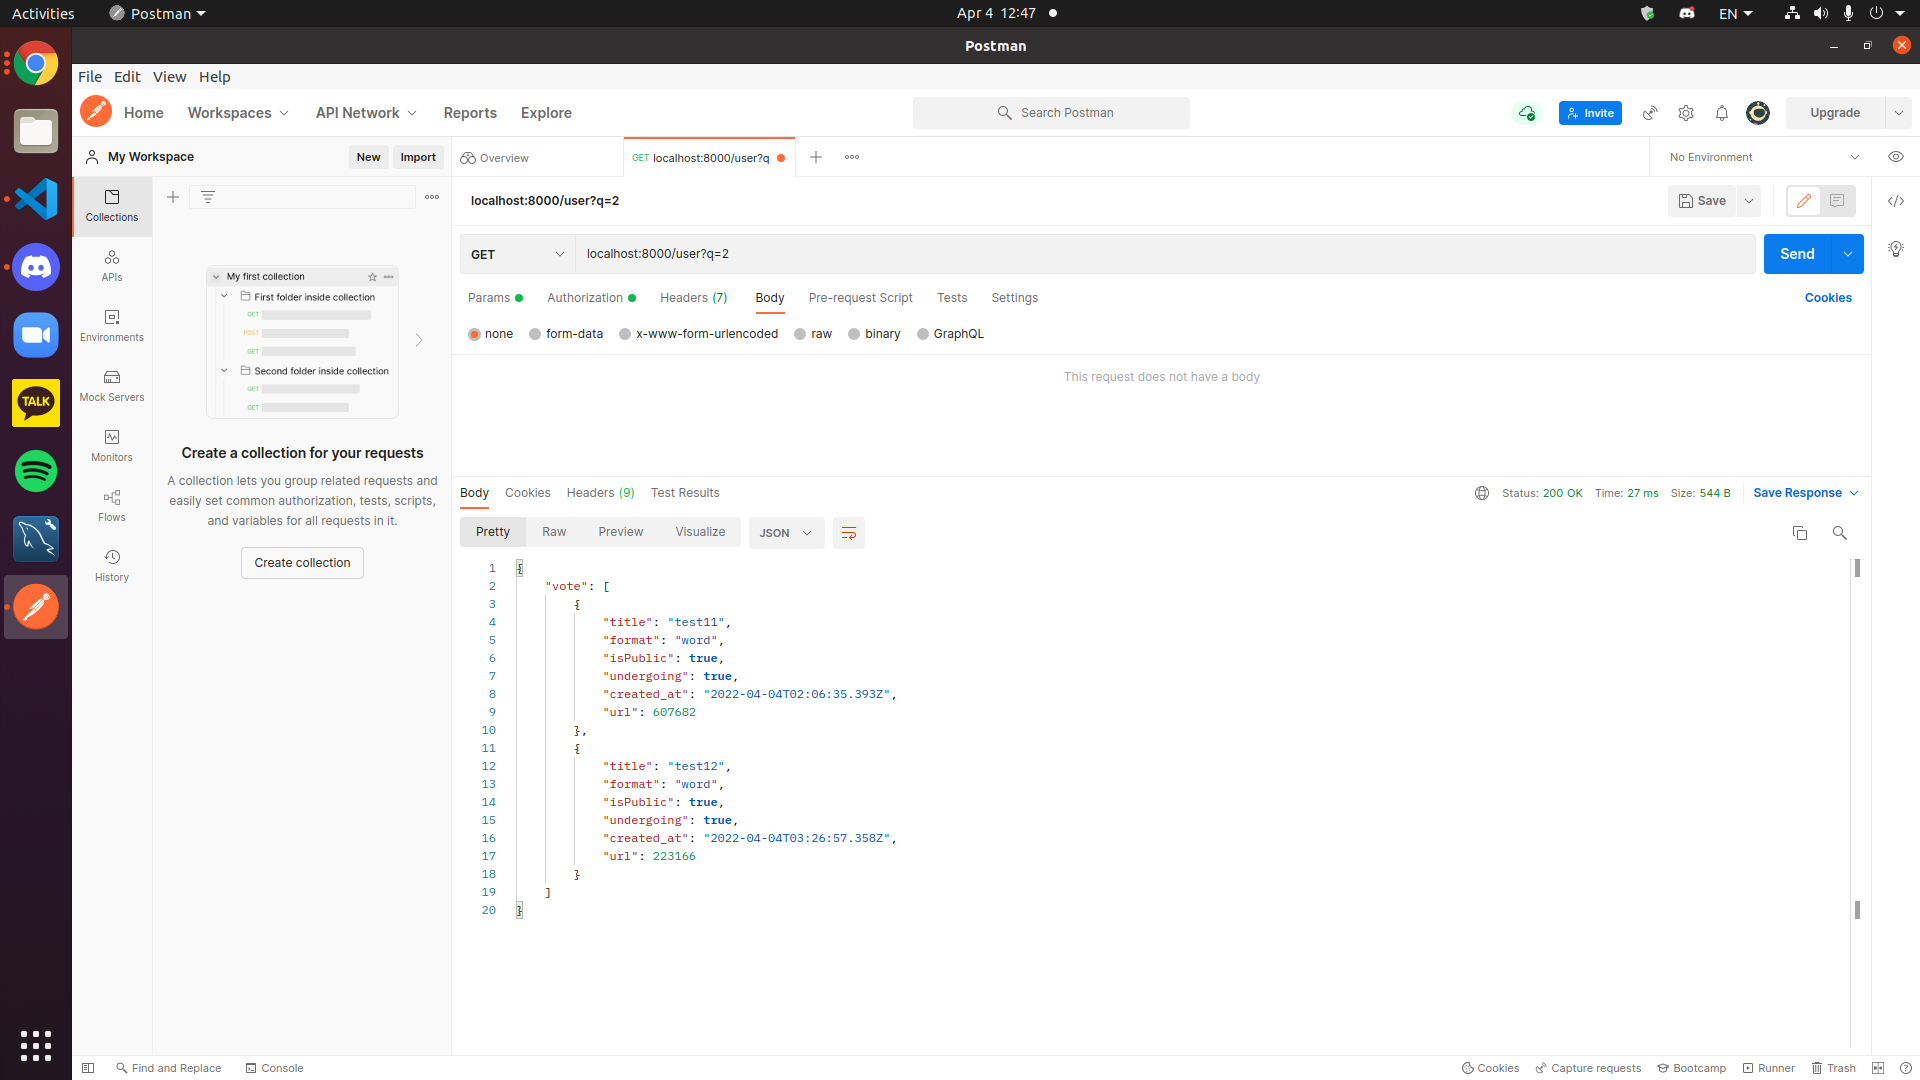This screenshot has width=1920, height=1080.
Task: Add a new request tab with plus icon
Action: pyautogui.click(x=816, y=157)
